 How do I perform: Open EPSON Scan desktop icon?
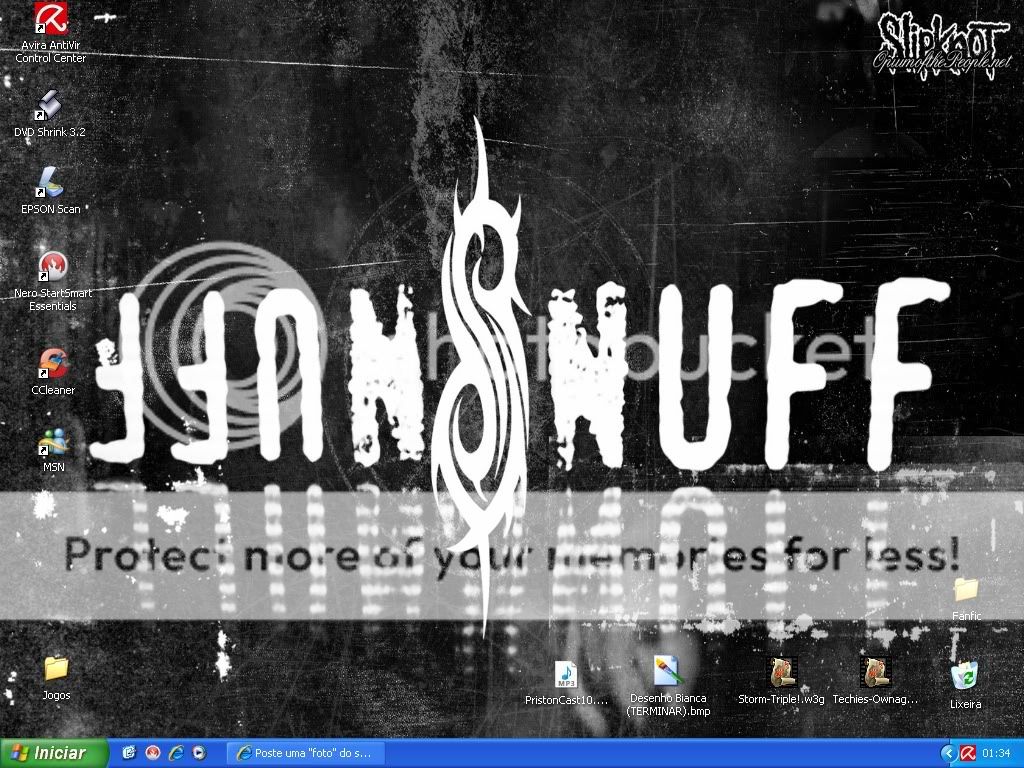coord(50,191)
